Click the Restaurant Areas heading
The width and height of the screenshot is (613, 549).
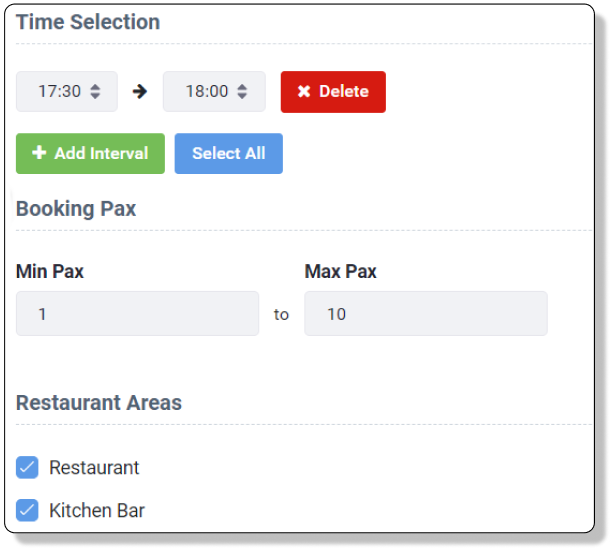coord(99,403)
